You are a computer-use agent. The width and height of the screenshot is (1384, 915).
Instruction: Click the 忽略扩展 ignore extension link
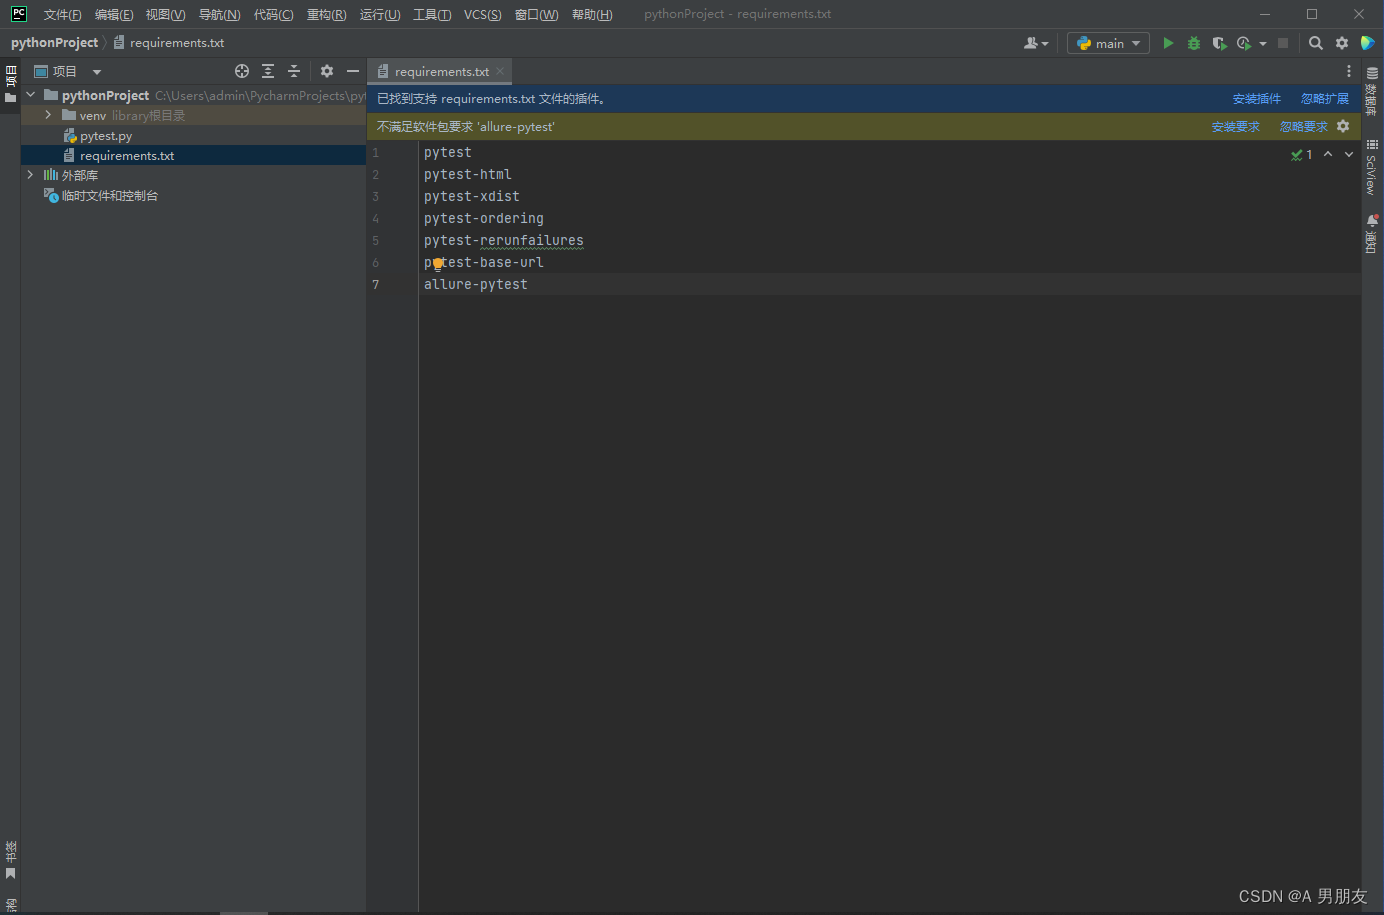tap(1324, 98)
